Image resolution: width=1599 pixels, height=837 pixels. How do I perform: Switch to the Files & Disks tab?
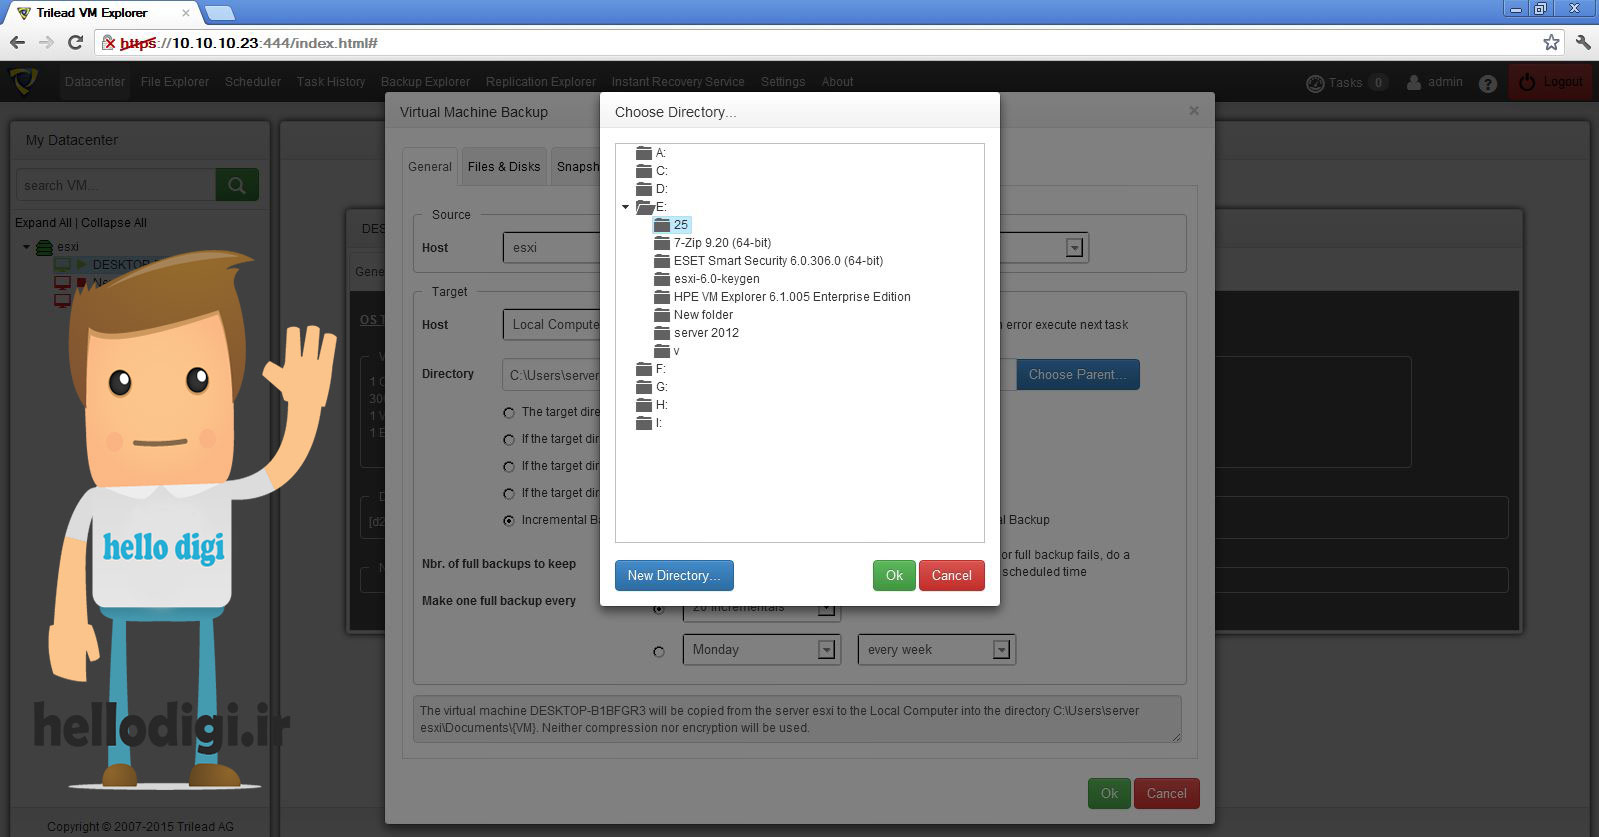504,167
